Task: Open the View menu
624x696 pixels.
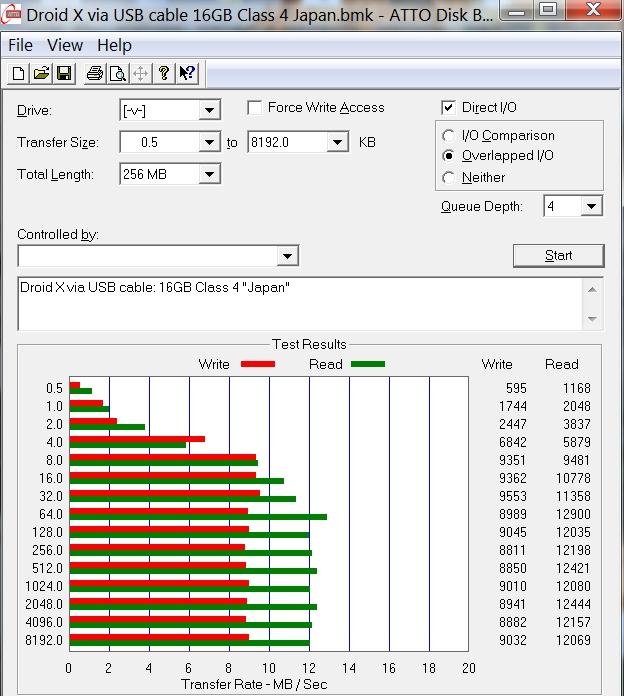Action: point(65,45)
